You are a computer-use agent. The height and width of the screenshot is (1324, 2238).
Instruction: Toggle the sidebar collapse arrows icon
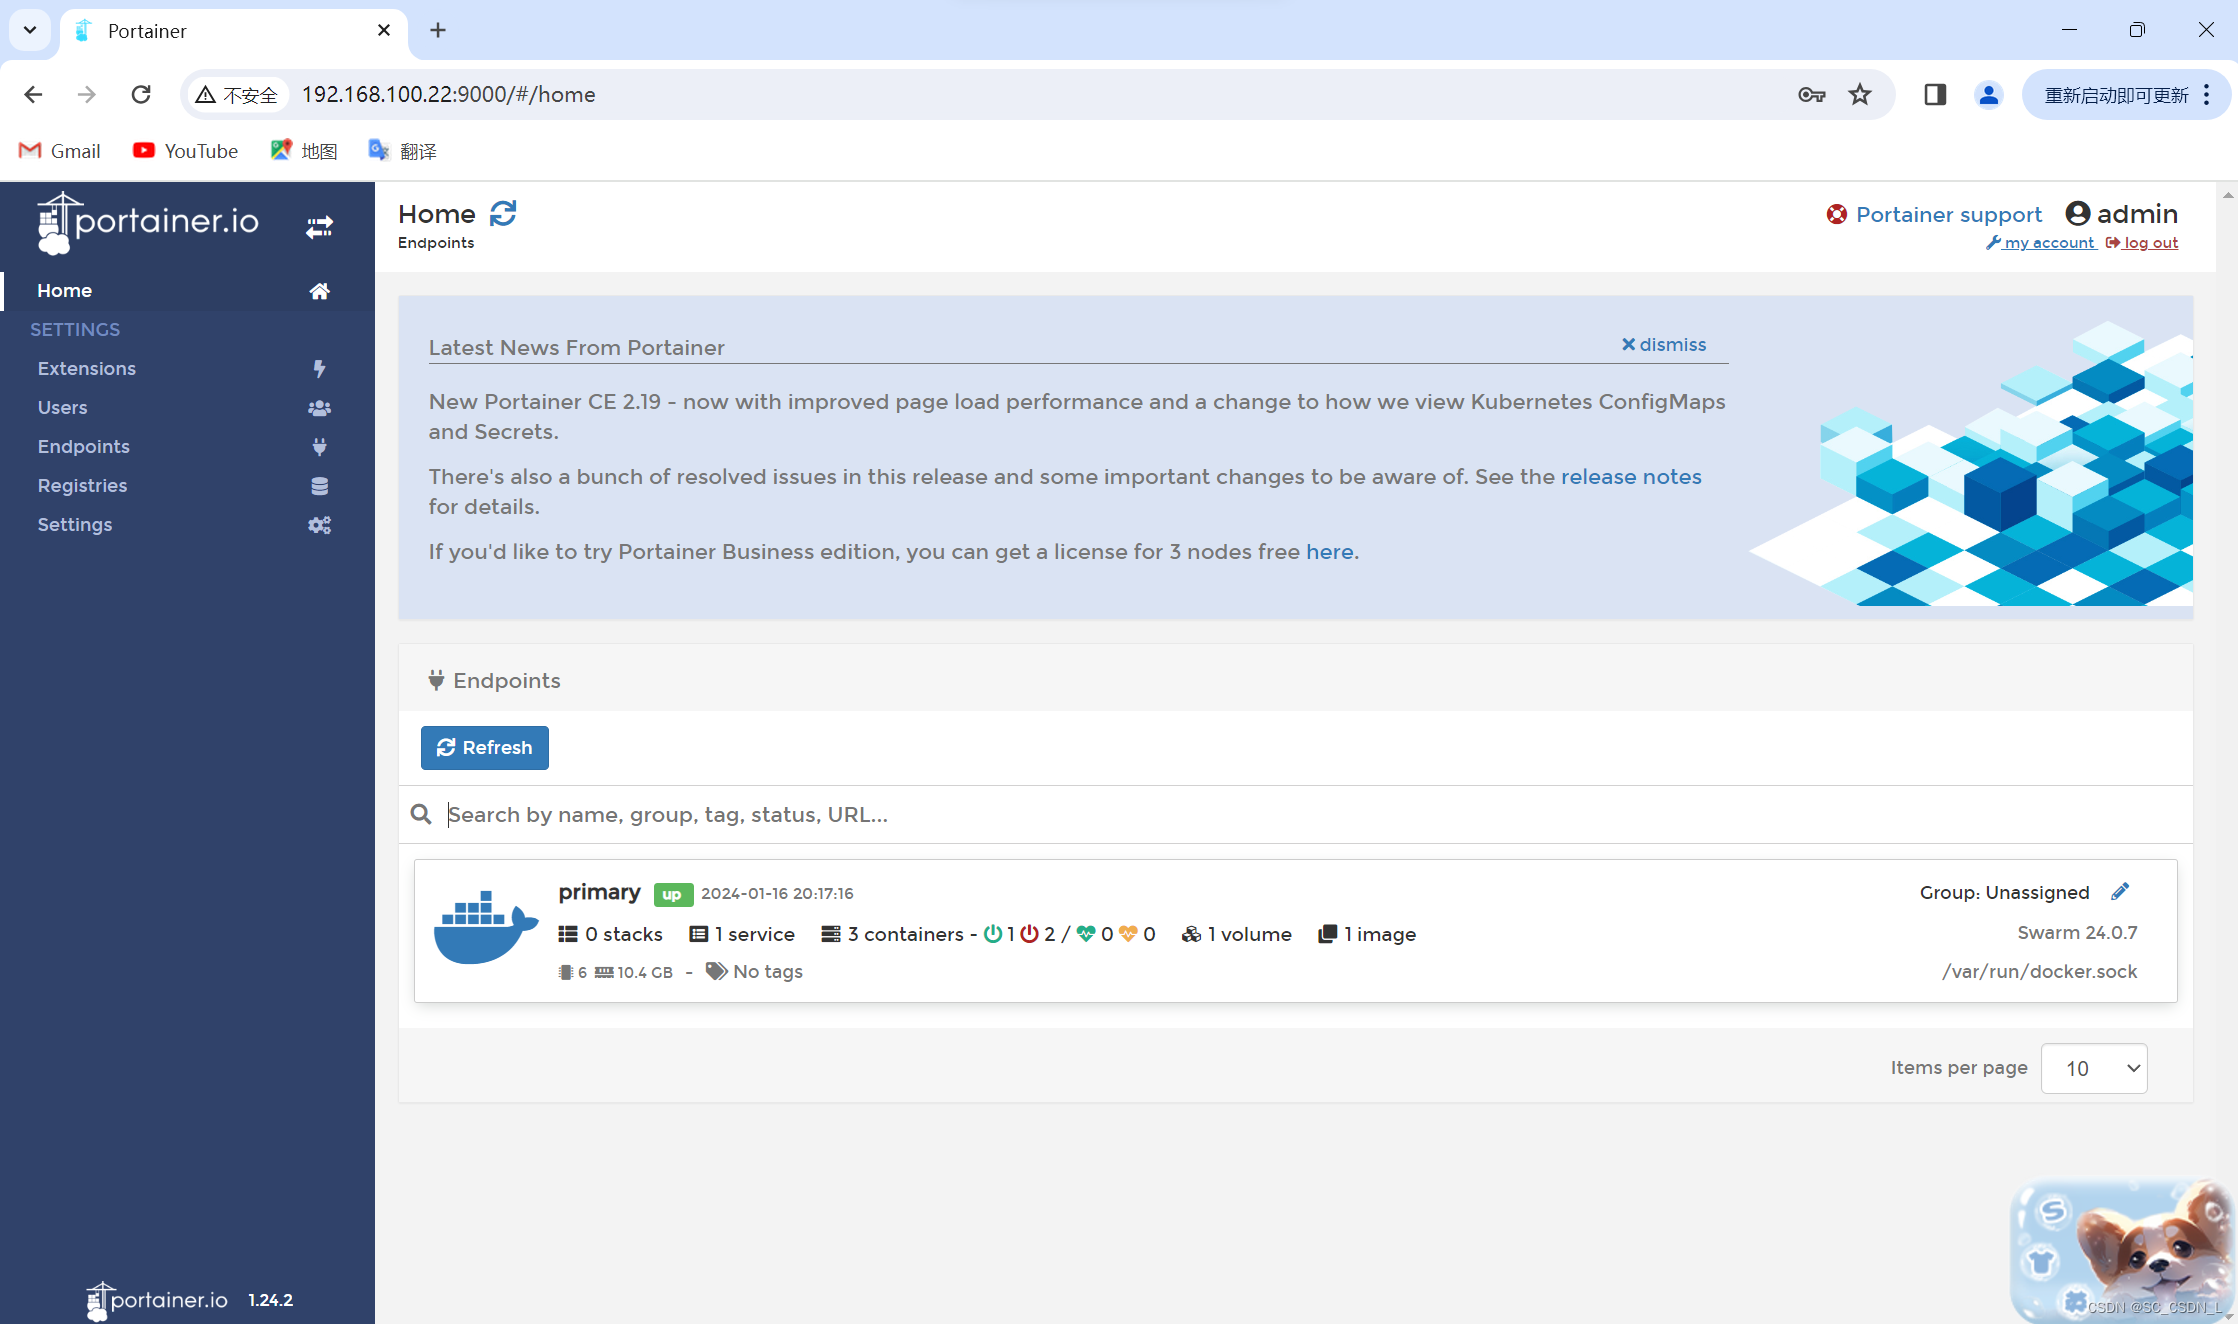point(319,227)
